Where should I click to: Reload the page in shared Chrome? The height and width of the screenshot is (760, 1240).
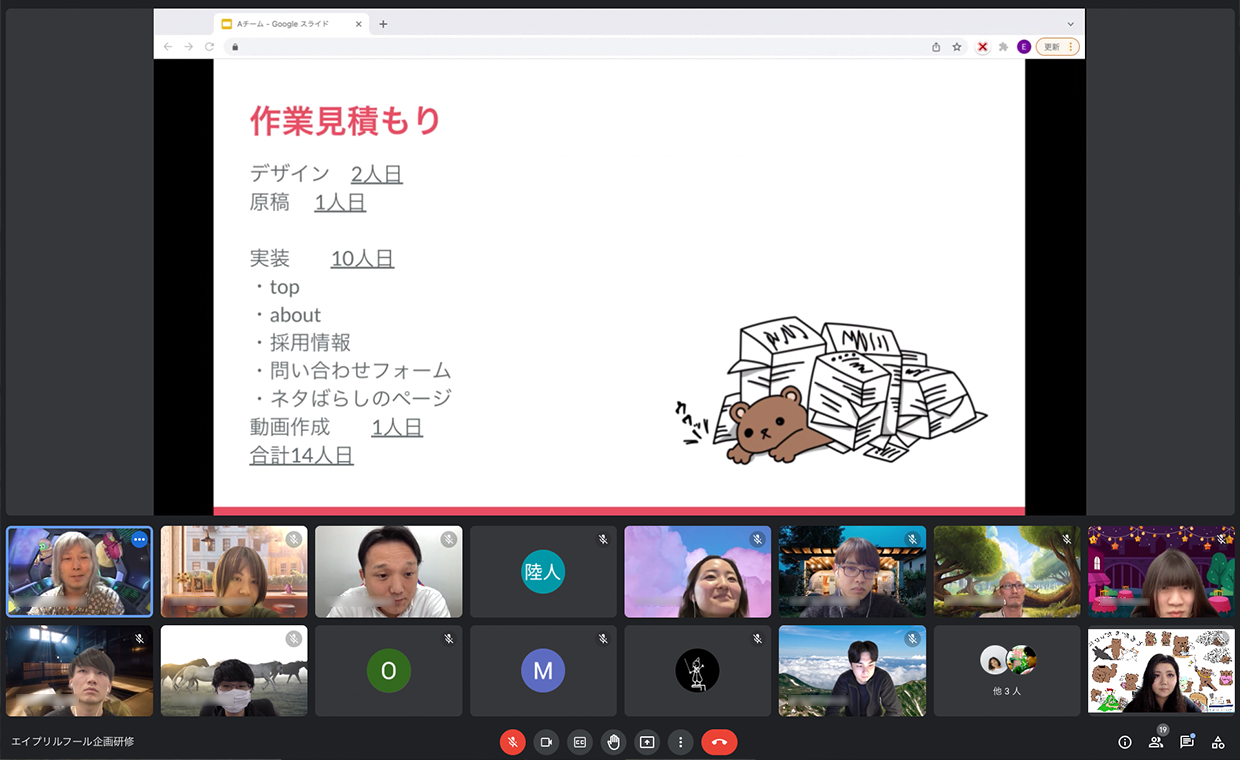tap(209, 47)
